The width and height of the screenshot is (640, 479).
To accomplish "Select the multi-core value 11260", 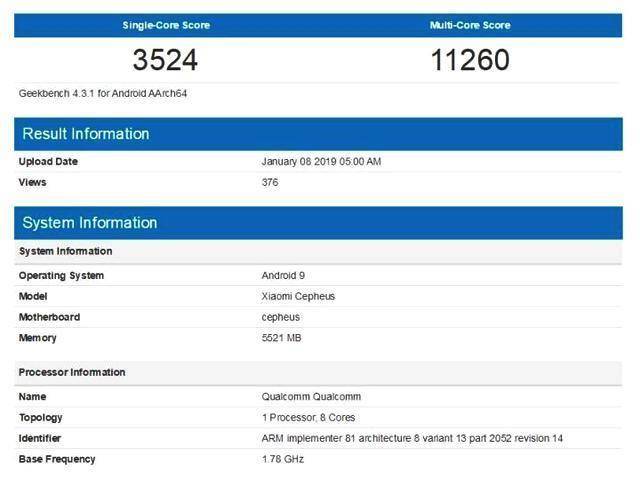I will click(470, 60).
